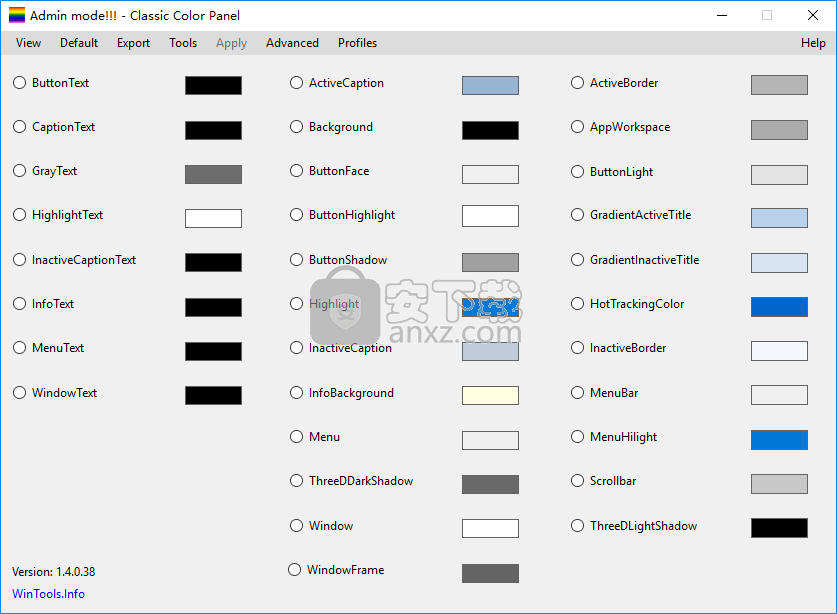Select GradientActiveTitle radio button

pyautogui.click(x=577, y=215)
